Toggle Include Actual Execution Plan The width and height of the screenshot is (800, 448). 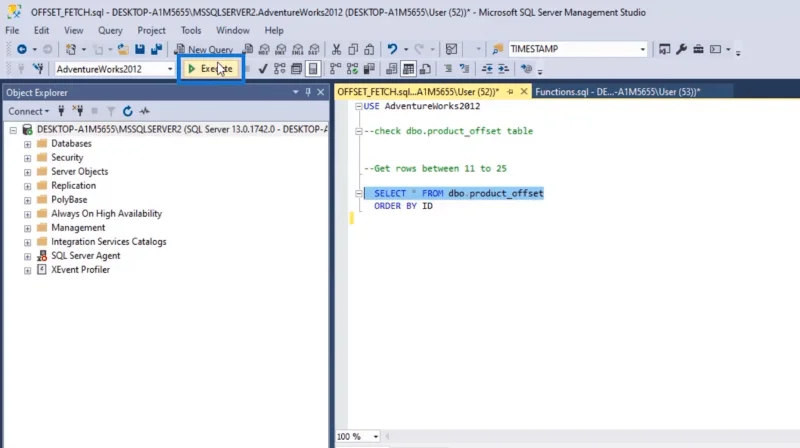335,69
